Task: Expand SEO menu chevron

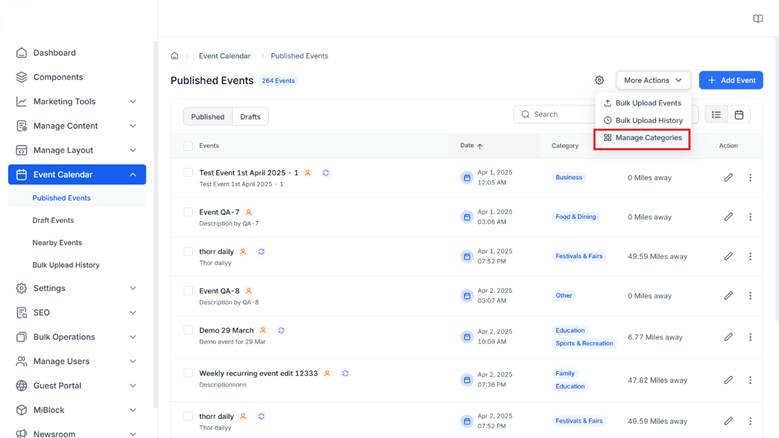Action: tap(133, 312)
